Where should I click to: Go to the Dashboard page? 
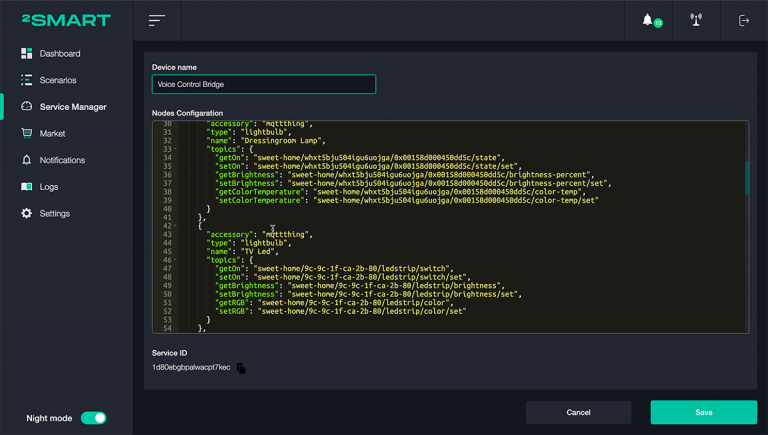click(x=59, y=53)
